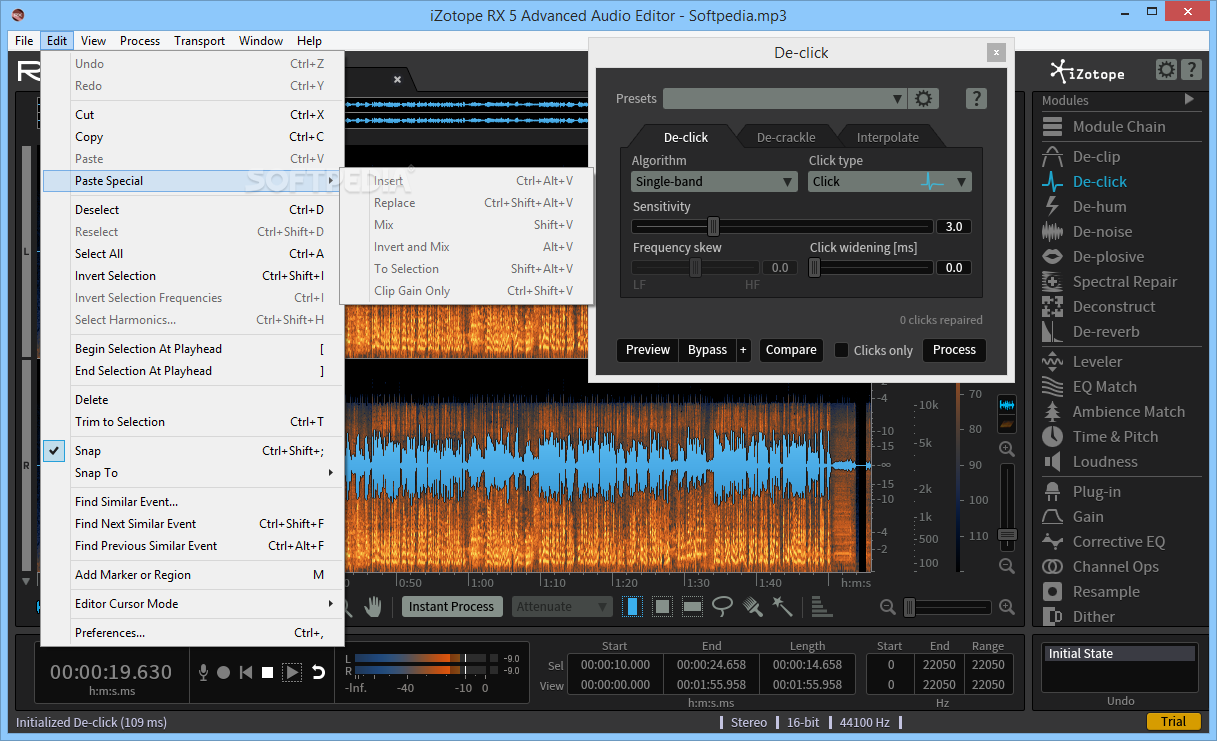Open the Dither module

point(1078,617)
